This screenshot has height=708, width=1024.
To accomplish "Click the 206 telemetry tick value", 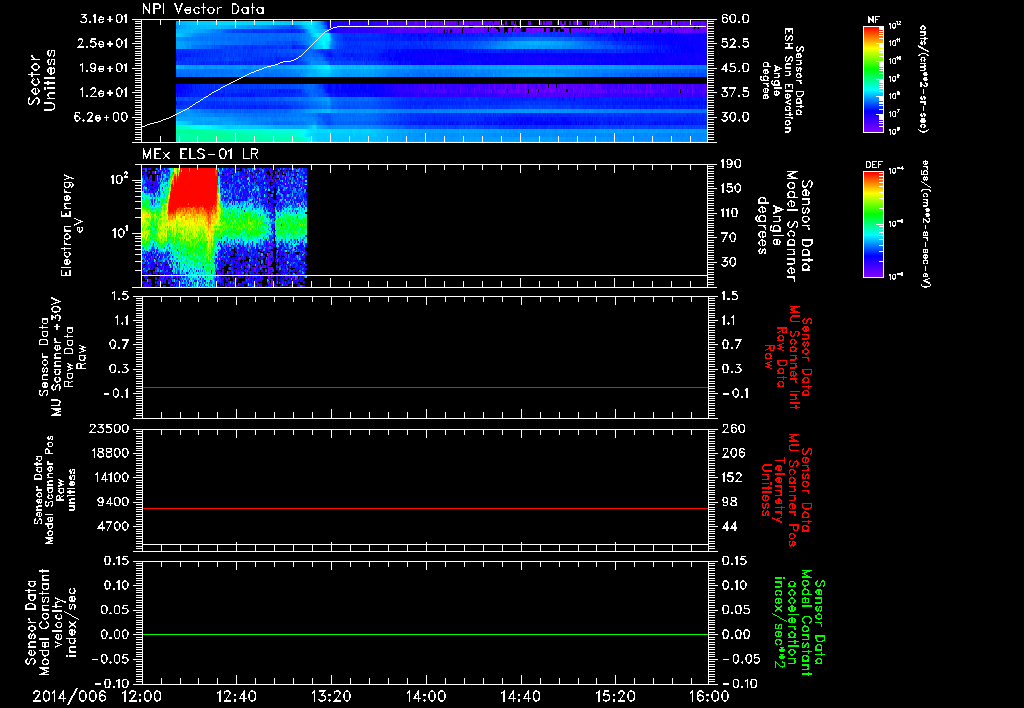I will click(732, 453).
